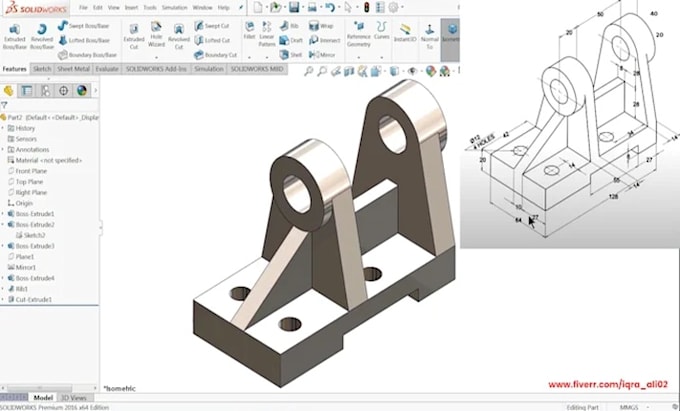Select the Draft tool

click(291, 40)
